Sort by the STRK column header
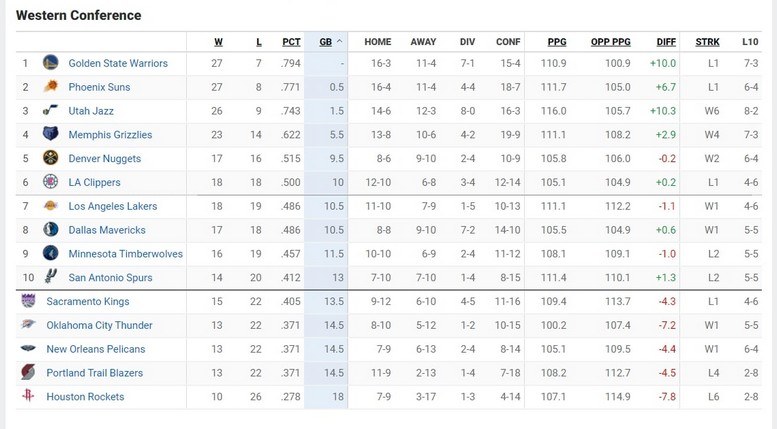 pyautogui.click(x=707, y=42)
